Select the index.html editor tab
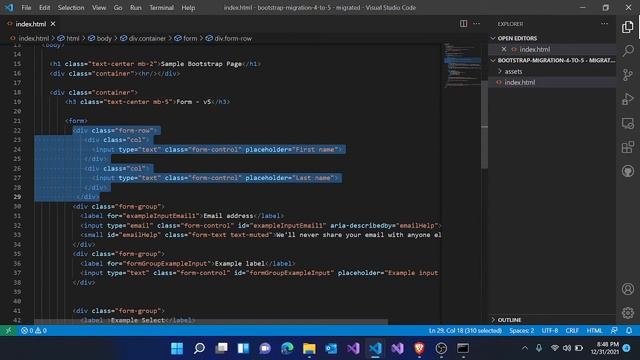This screenshot has width=640, height=360. (x=31, y=24)
